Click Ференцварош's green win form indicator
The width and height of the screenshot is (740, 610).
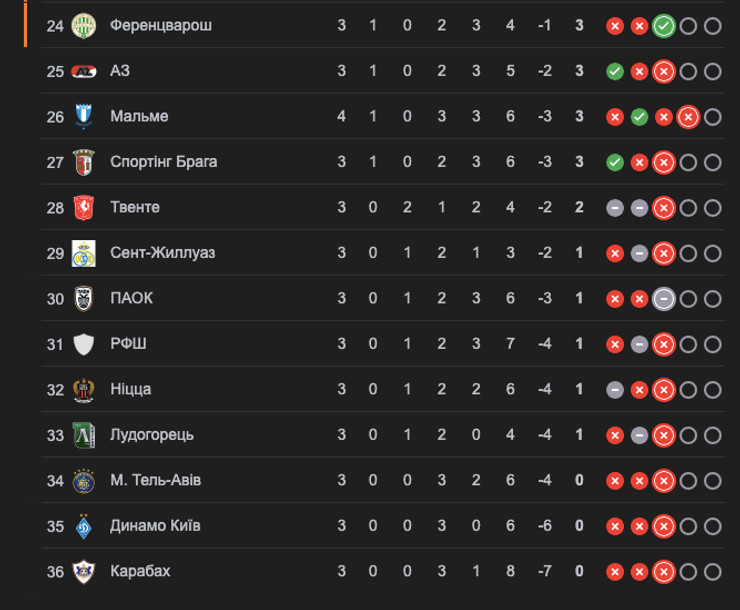(x=663, y=26)
